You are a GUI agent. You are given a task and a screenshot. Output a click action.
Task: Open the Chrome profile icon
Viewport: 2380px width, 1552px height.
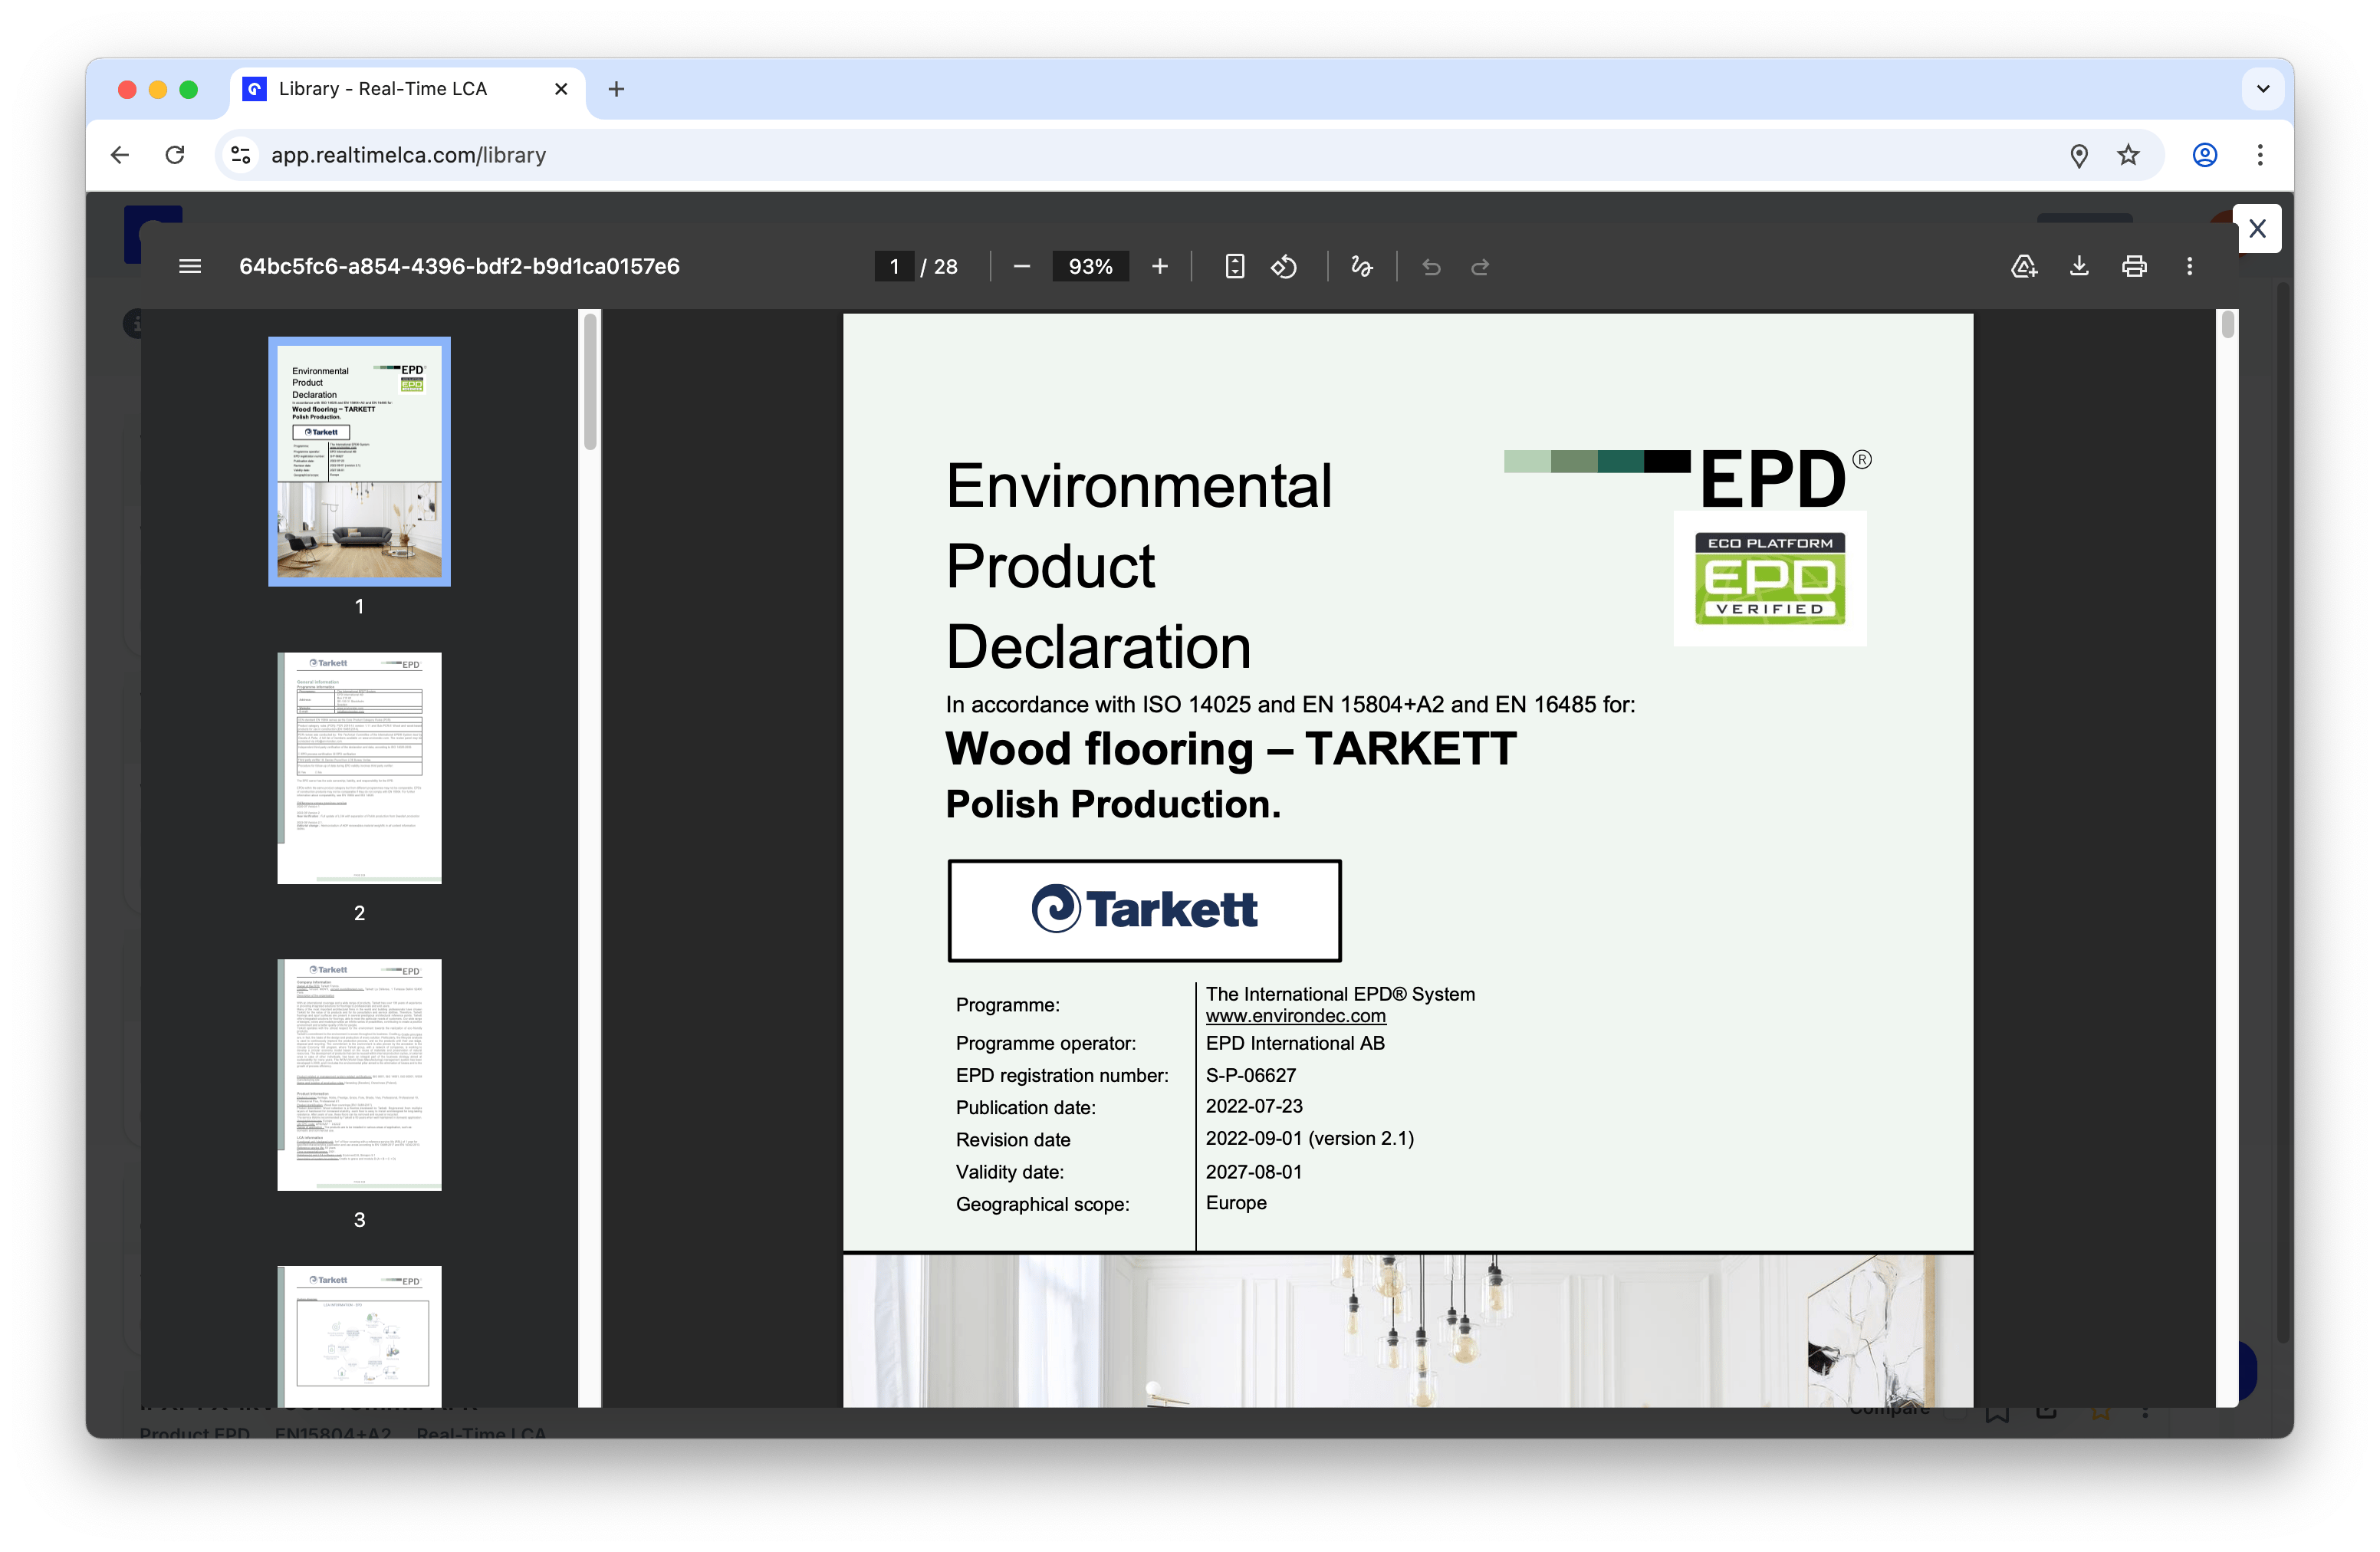2205,155
